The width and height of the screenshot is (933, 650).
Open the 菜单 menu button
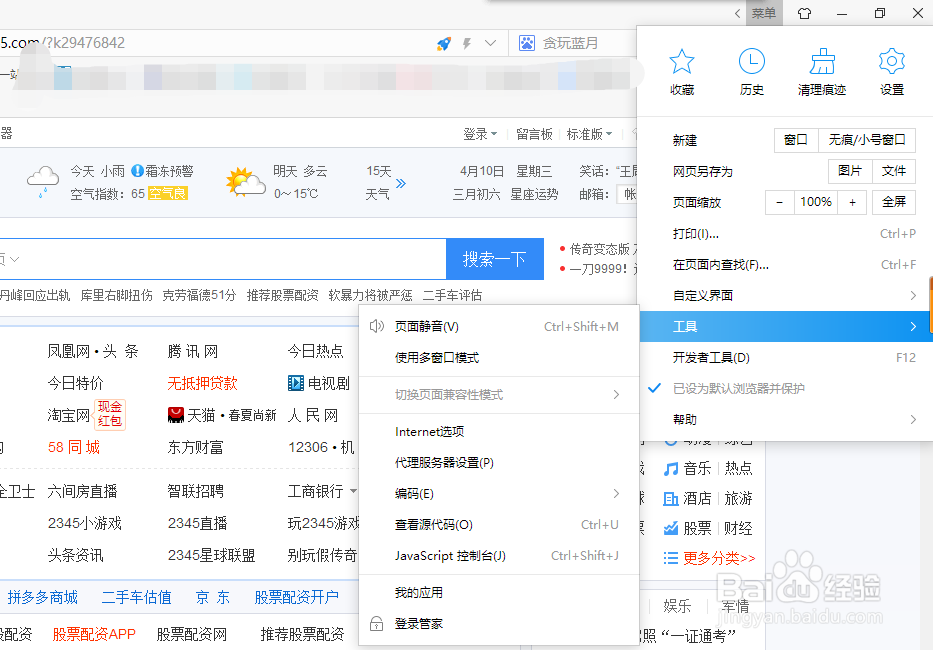tap(763, 13)
